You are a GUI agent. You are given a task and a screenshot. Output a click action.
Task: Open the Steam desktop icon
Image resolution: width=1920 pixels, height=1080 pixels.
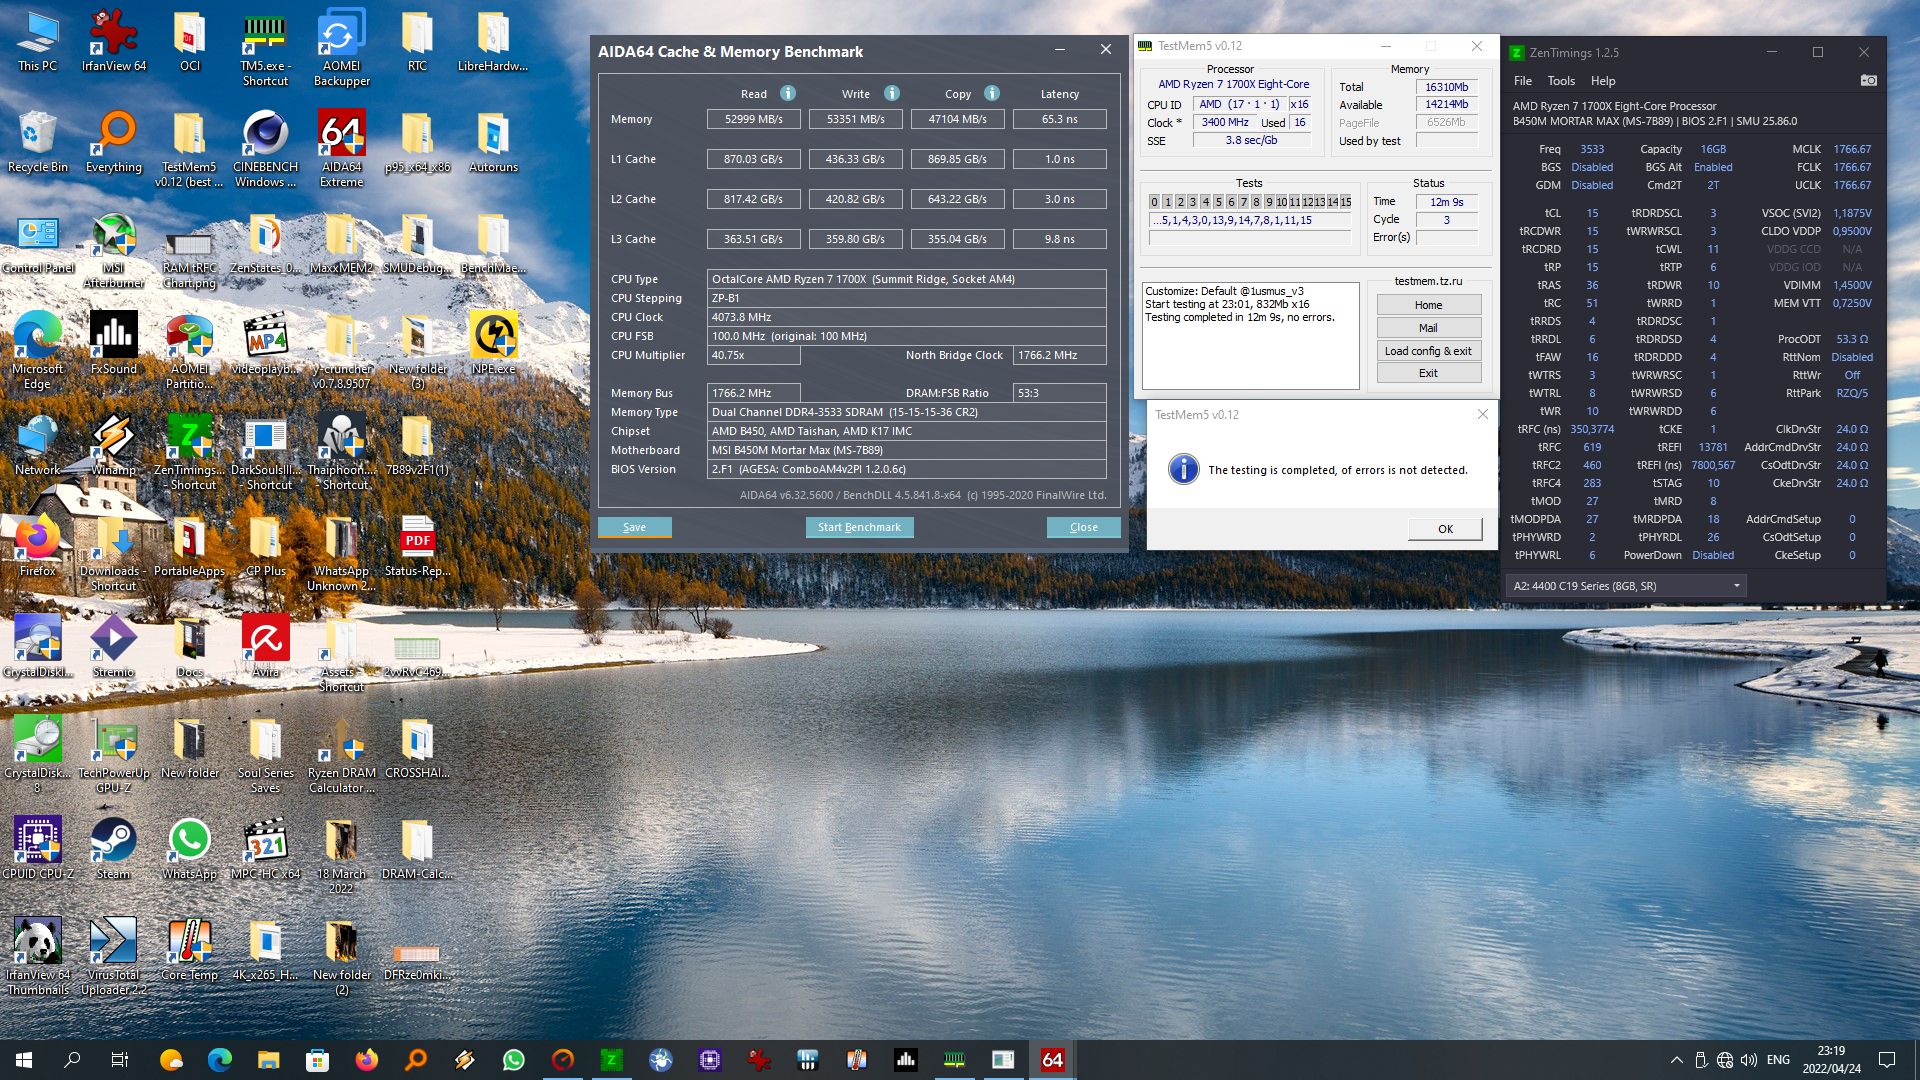[114, 848]
